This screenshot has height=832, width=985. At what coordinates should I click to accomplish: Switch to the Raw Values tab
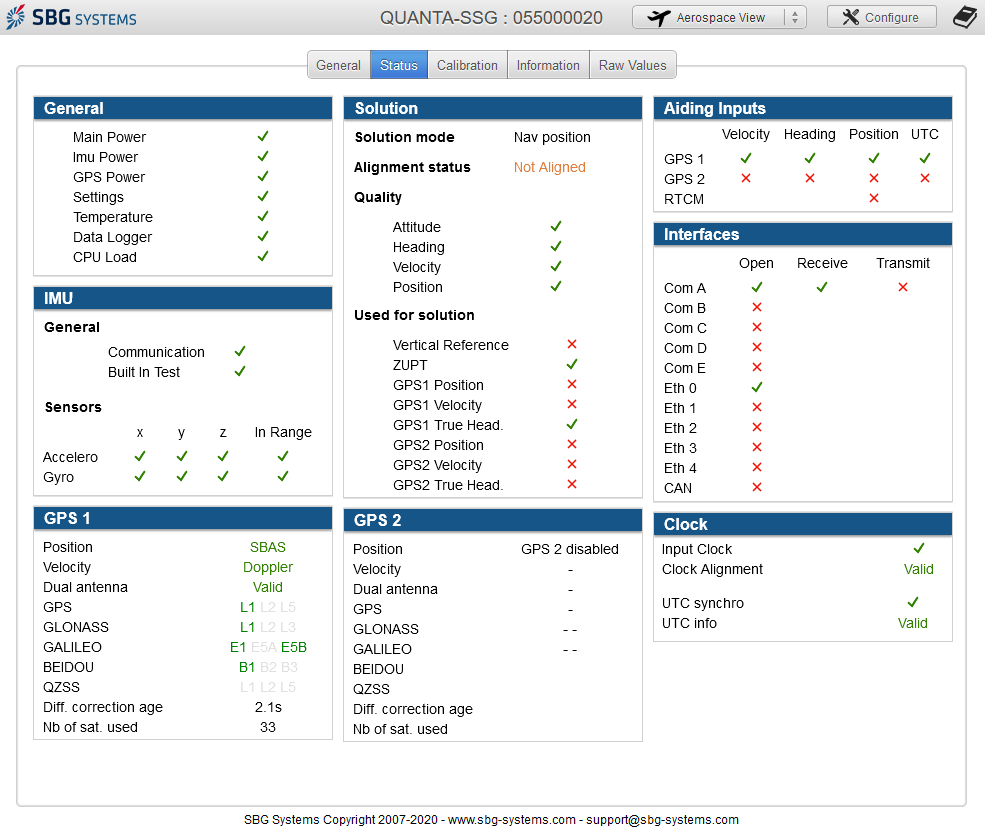633,65
